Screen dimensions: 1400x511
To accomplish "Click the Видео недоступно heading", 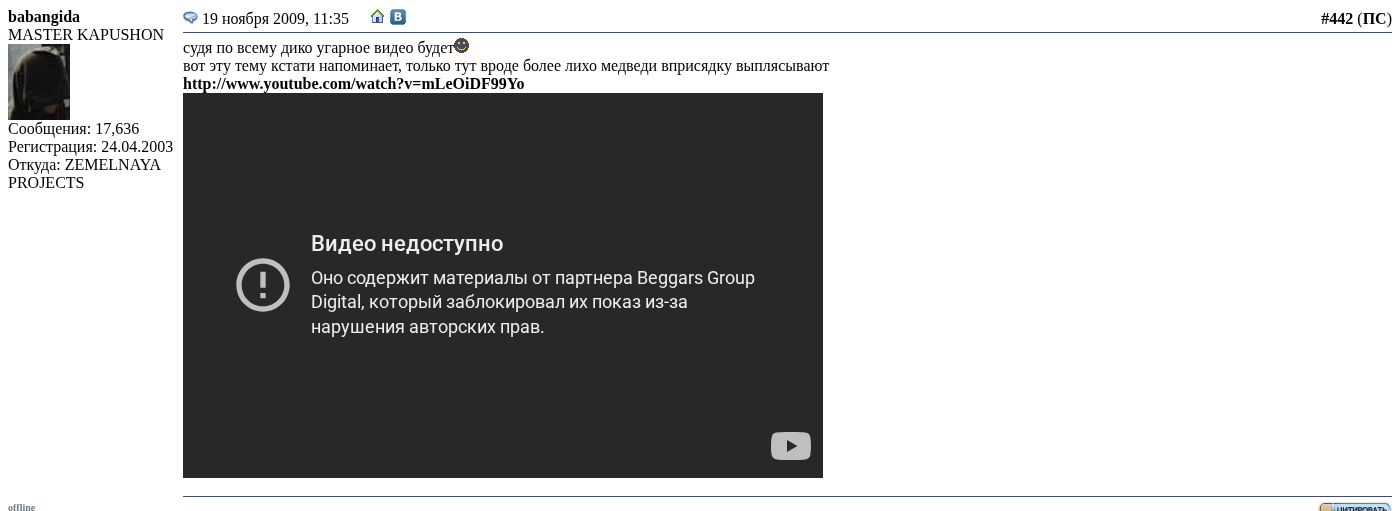I will (x=407, y=244).
